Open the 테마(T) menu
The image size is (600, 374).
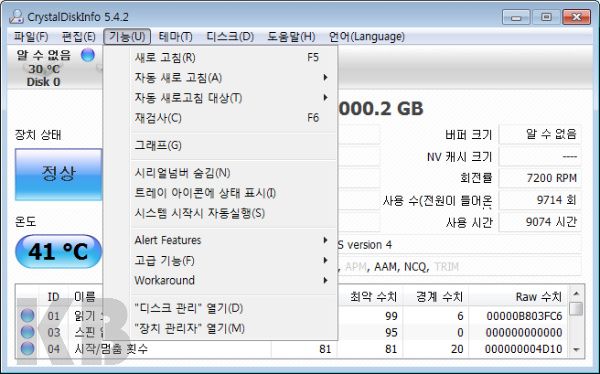pyautogui.click(x=175, y=37)
